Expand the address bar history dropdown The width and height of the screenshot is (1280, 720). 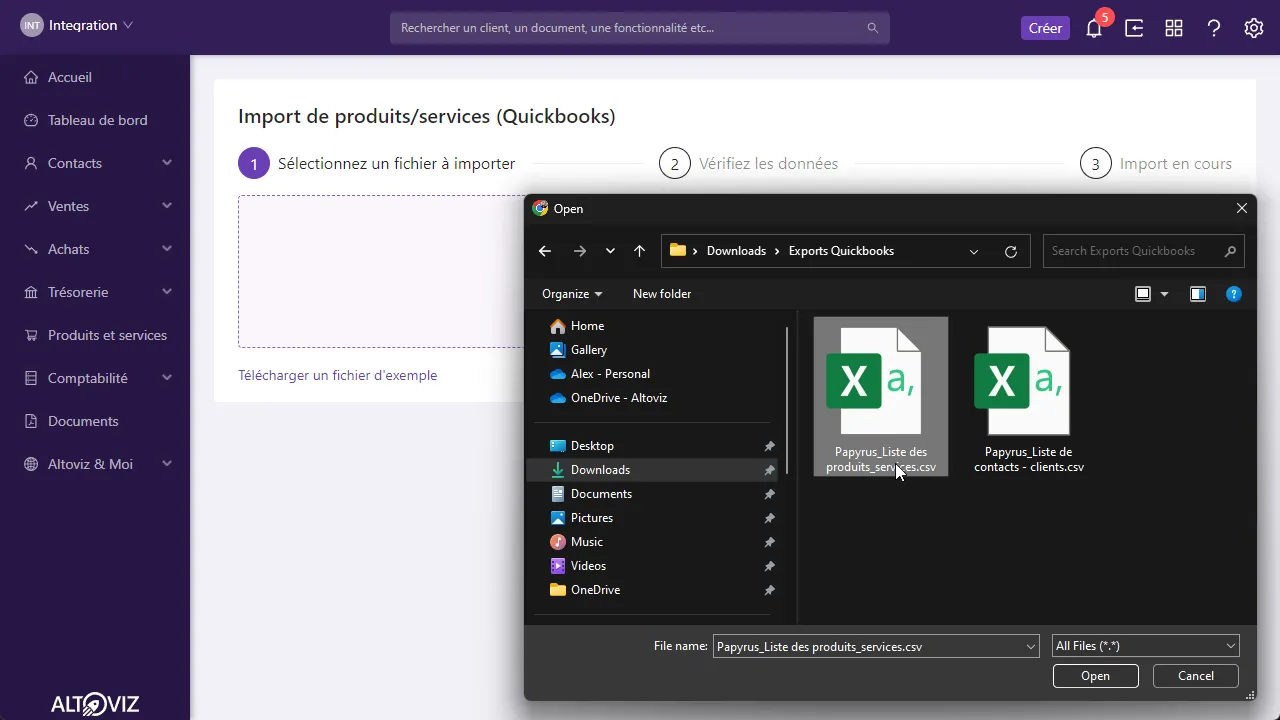[974, 251]
